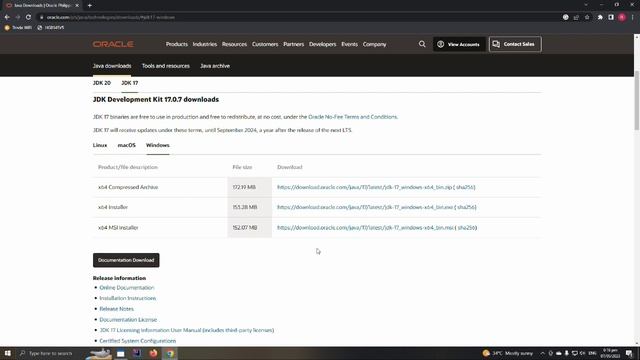Close the Java Downloads browser tab
The height and width of the screenshot is (360, 640).
click(x=77, y=5)
